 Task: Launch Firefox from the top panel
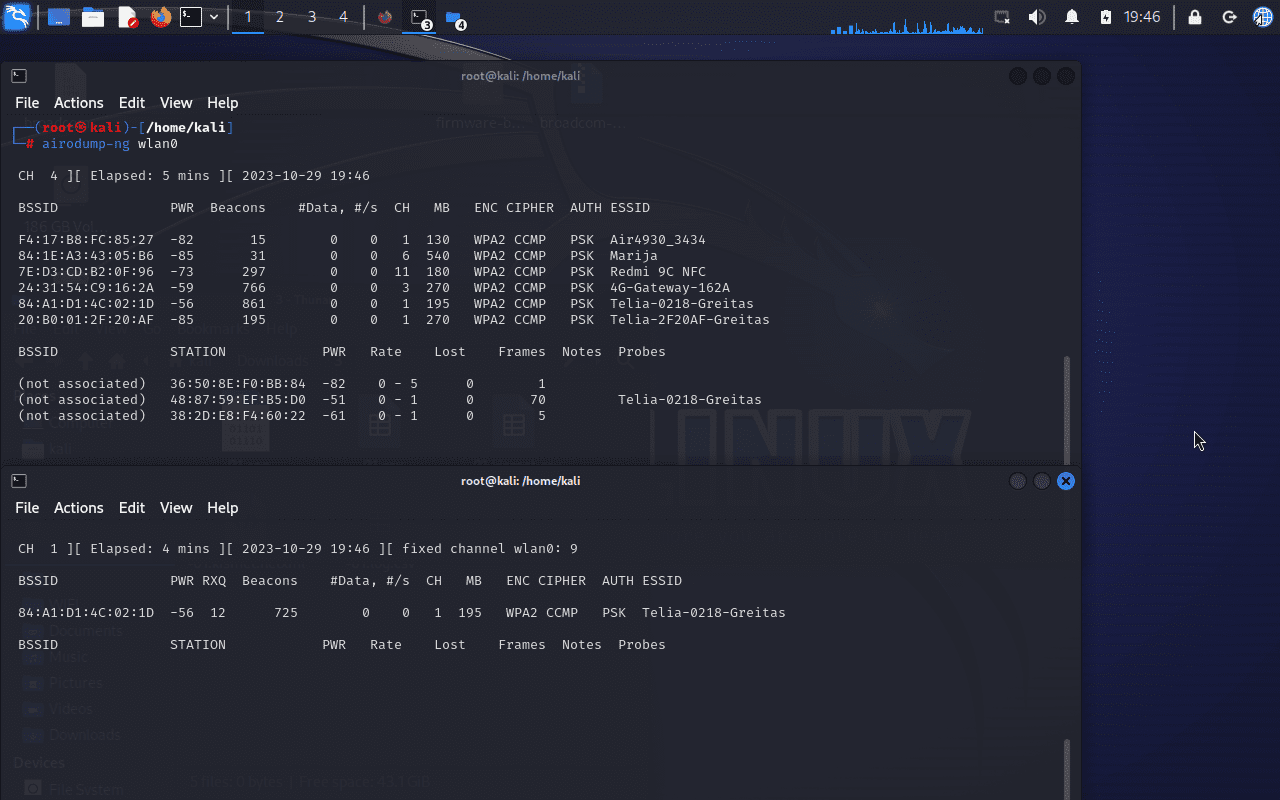coord(160,17)
